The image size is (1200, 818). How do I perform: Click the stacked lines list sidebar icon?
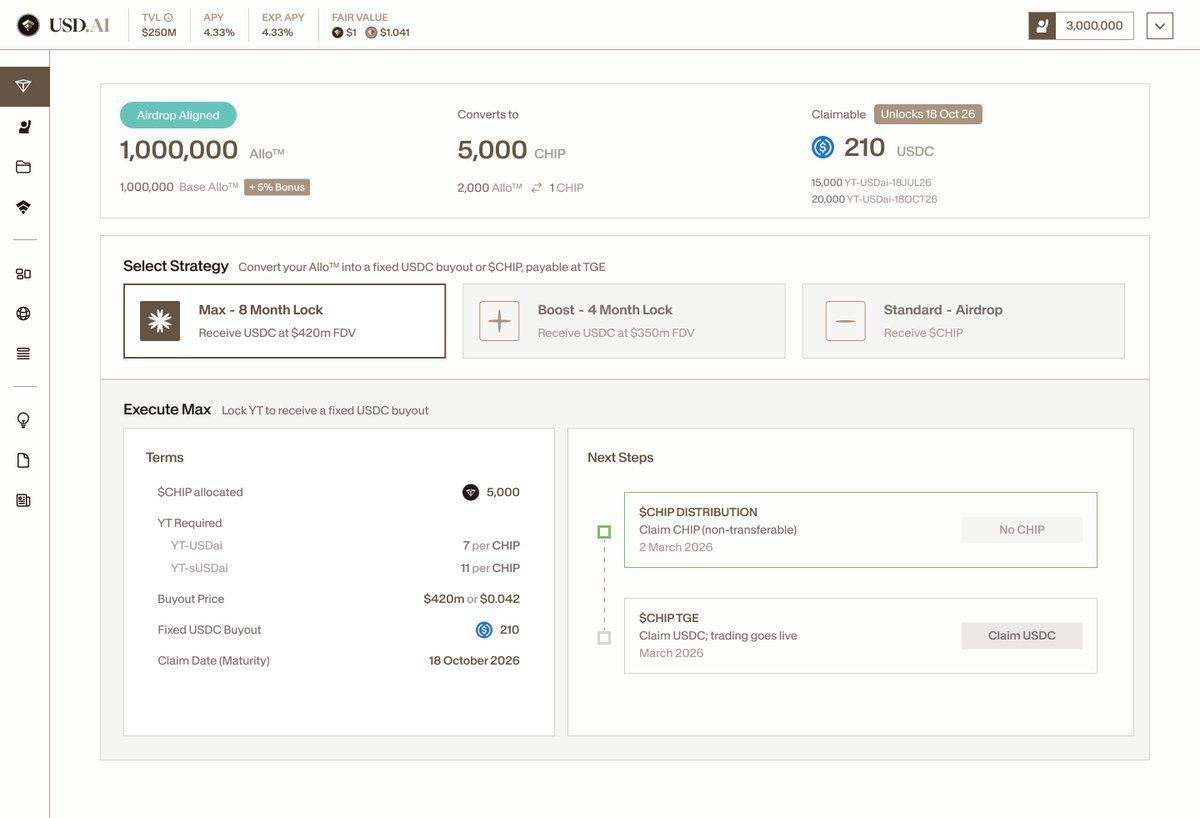click(x=24, y=354)
